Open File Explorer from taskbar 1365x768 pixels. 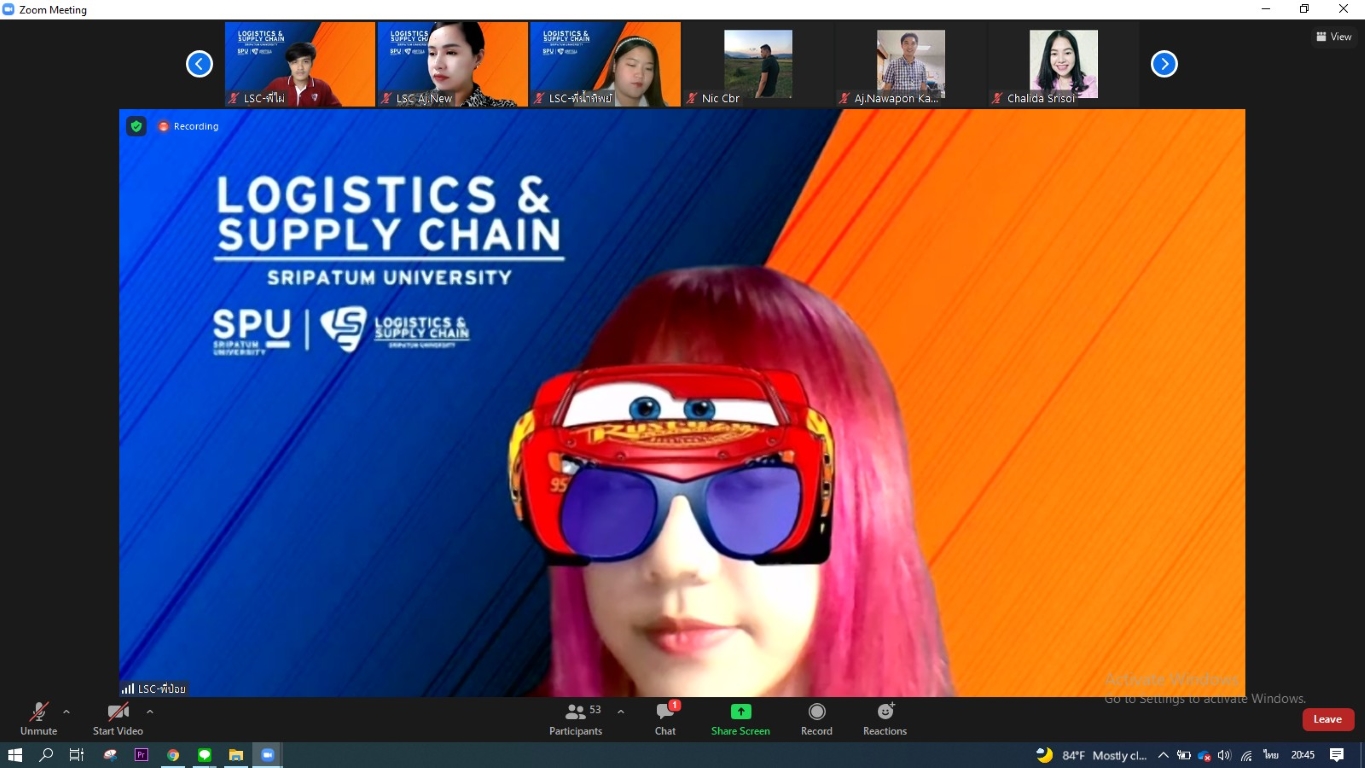pos(236,755)
